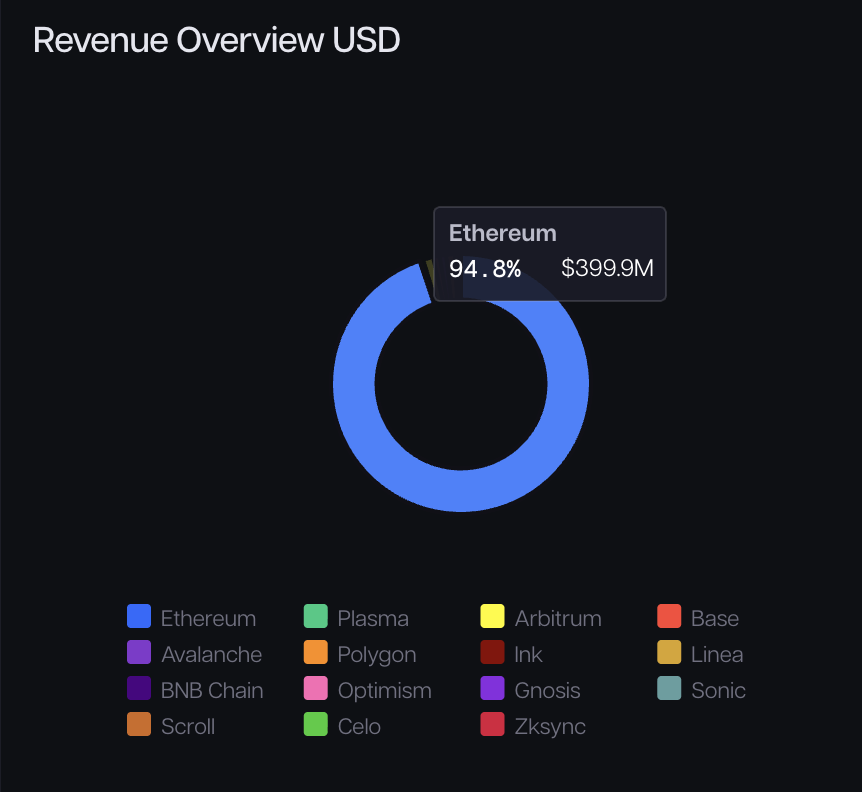Image resolution: width=862 pixels, height=792 pixels.
Task: Click the Celo legend label
Action: (x=359, y=727)
